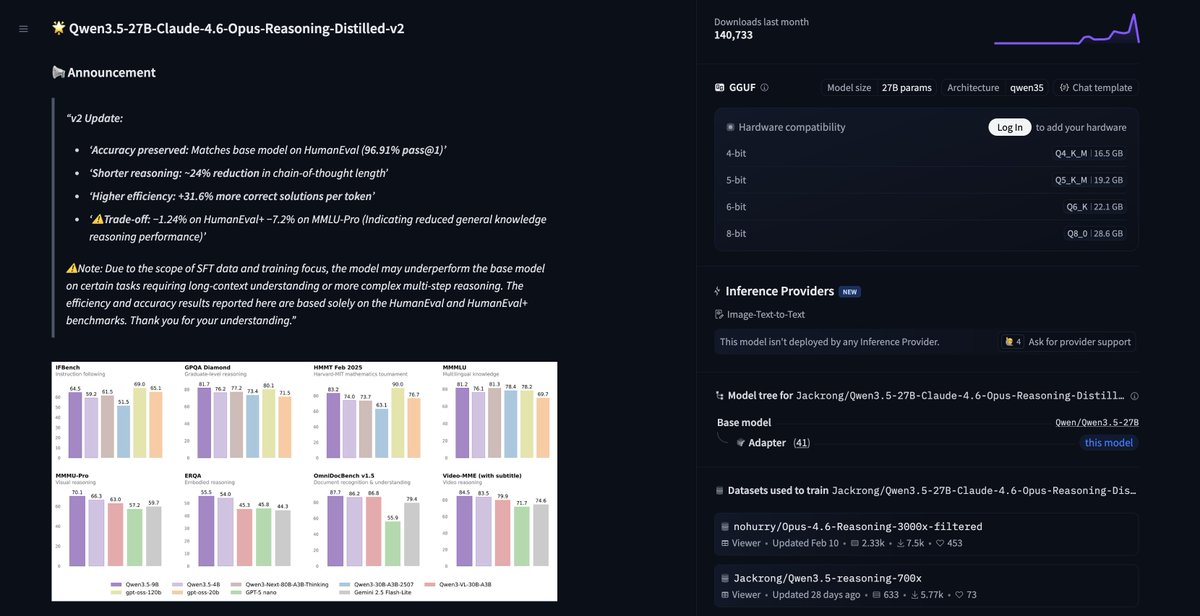Click Viewer icon on Jackrong reasoning-700x dataset

724,594
